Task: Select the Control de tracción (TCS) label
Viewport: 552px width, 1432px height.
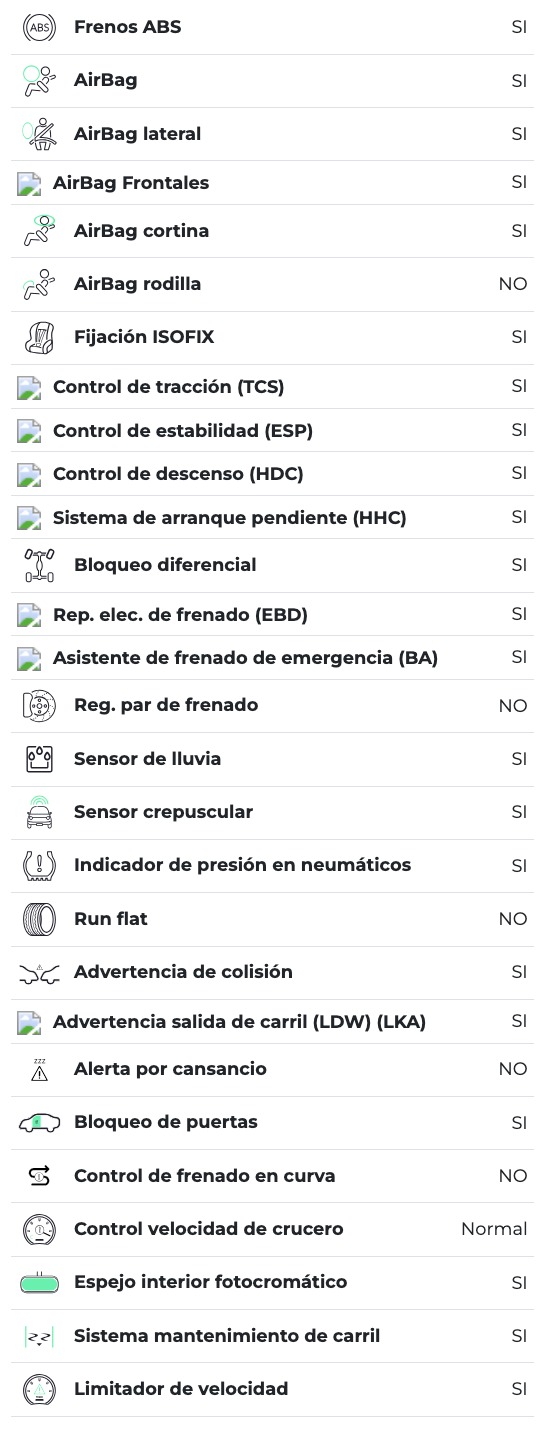Action: click(x=169, y=387)
